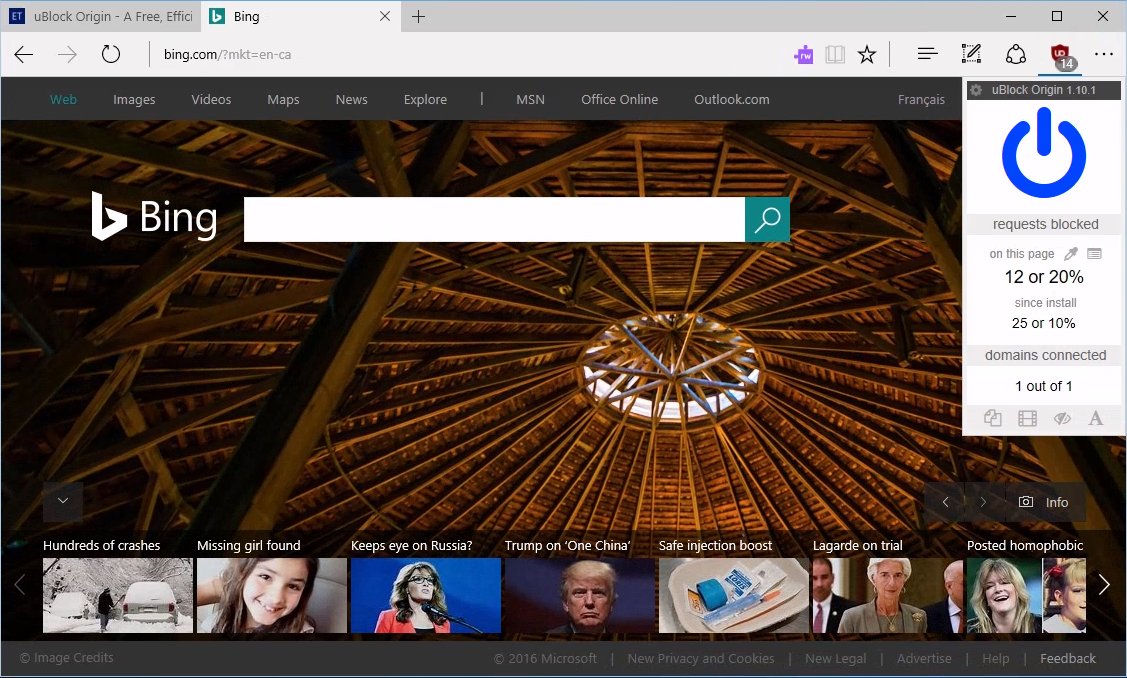Image resolution: width=1127 pixels, height=678 pixels.
Task: Toggle uBlock cosmetic filtering eye icon
Action: (1062, 418)
